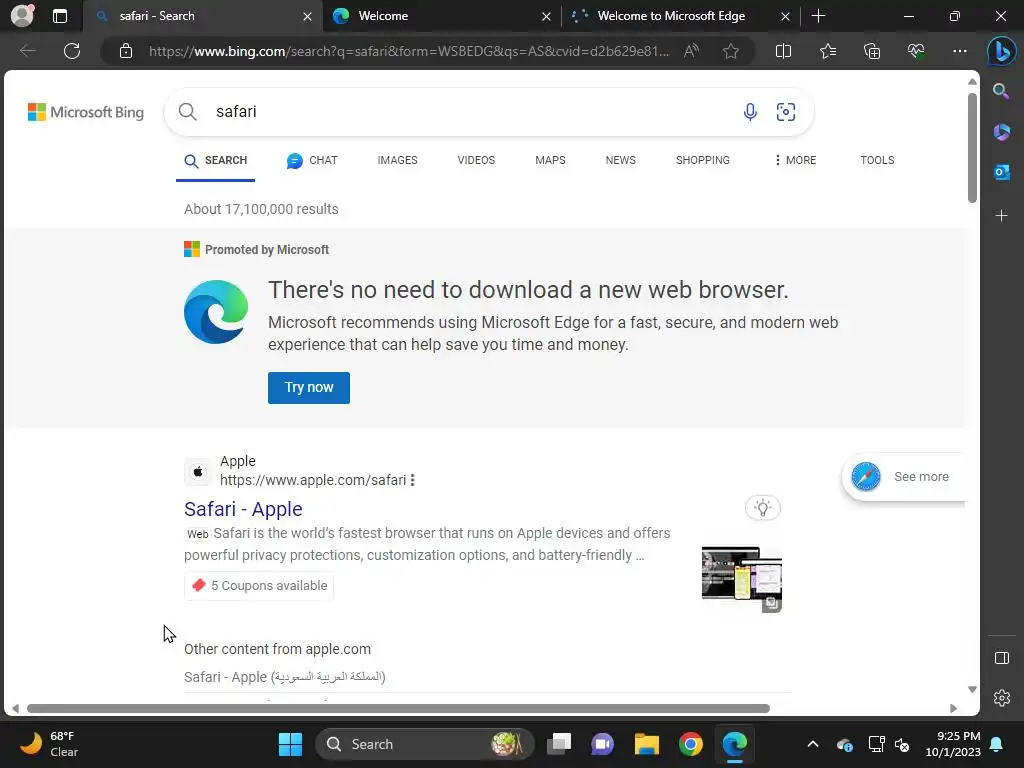This screenshot has height=768, width=1024.
Task: Open Task View in taskbar
Action: (x=559, y=744)
